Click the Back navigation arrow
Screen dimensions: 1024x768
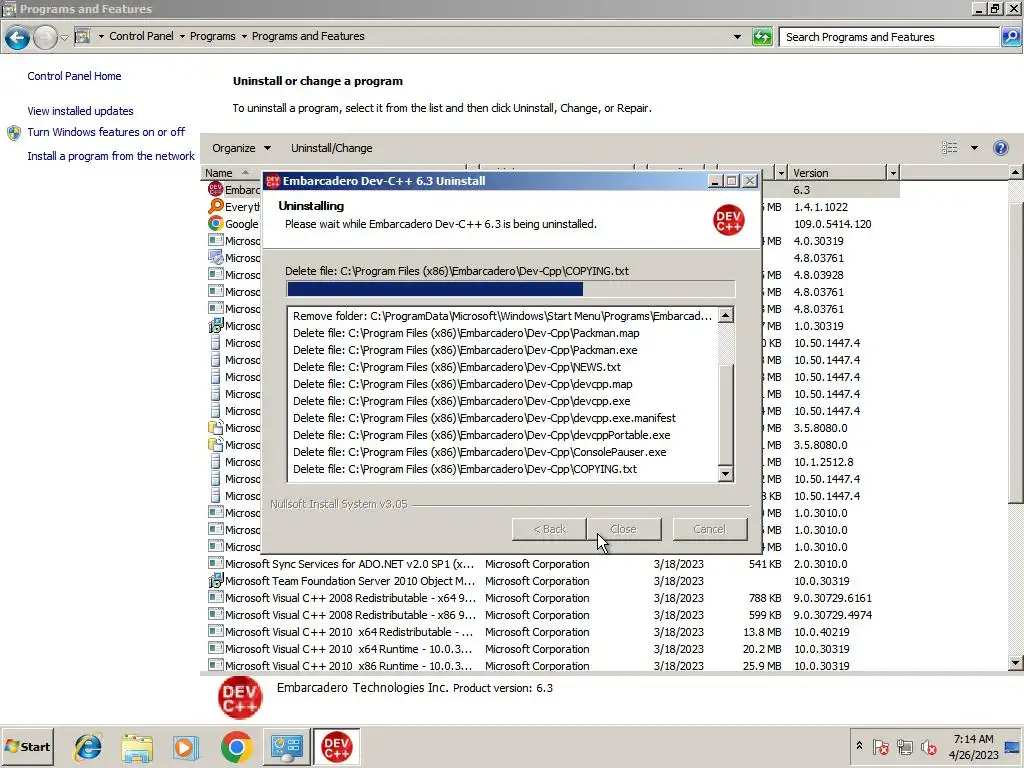pyautogui.click(x=18, y=37)
